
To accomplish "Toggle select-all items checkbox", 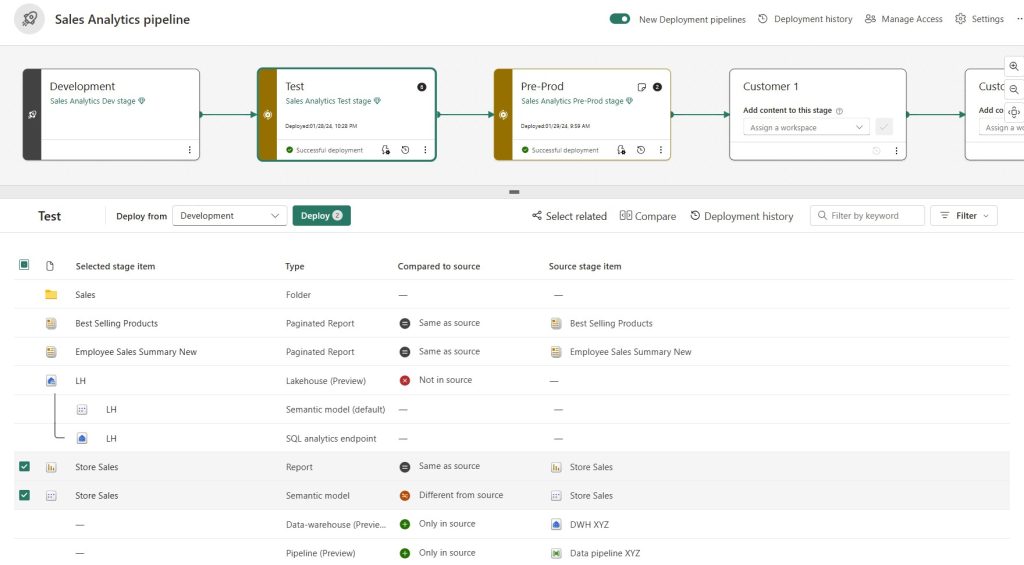I will point(24,265).
